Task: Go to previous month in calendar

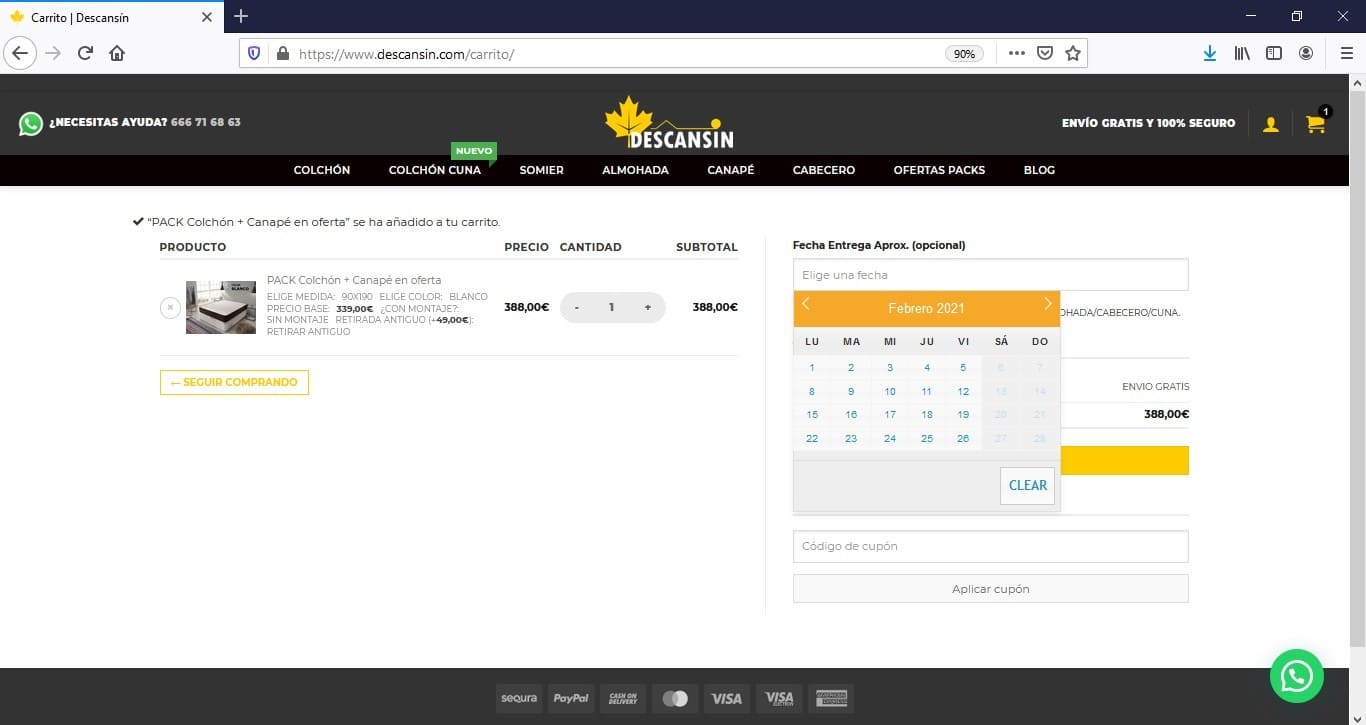Action: 806,304
